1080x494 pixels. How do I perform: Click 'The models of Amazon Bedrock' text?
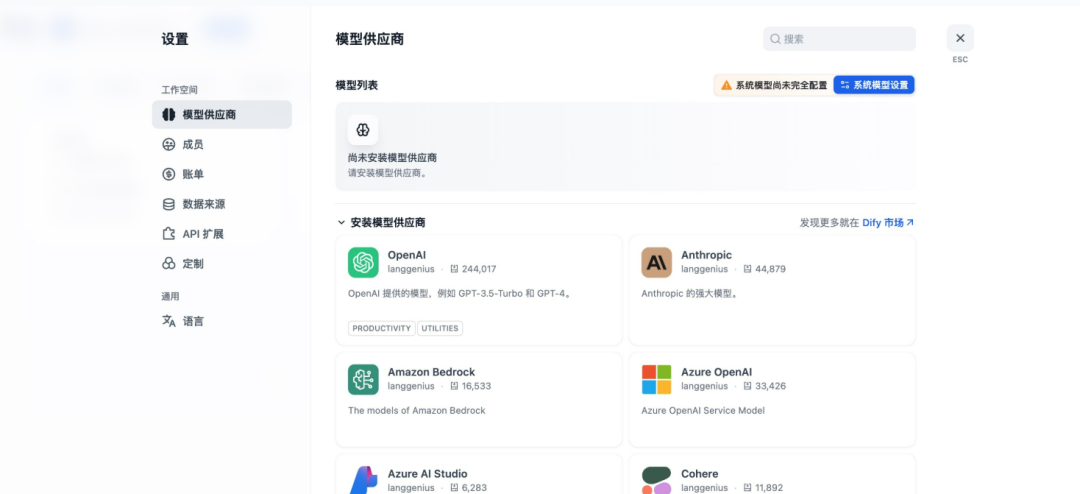click(417, 411)
